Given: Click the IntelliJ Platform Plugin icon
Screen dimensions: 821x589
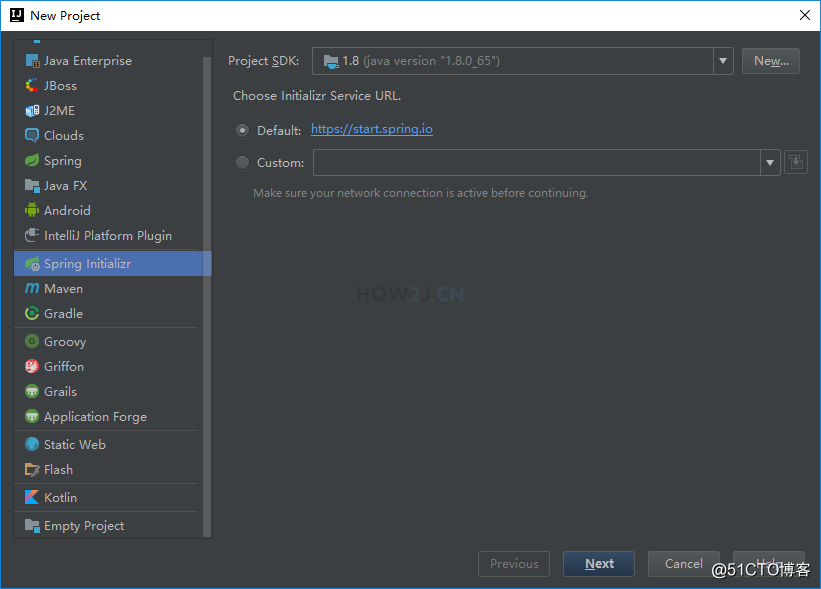Looking at the screenshot, I should (32, 235).
